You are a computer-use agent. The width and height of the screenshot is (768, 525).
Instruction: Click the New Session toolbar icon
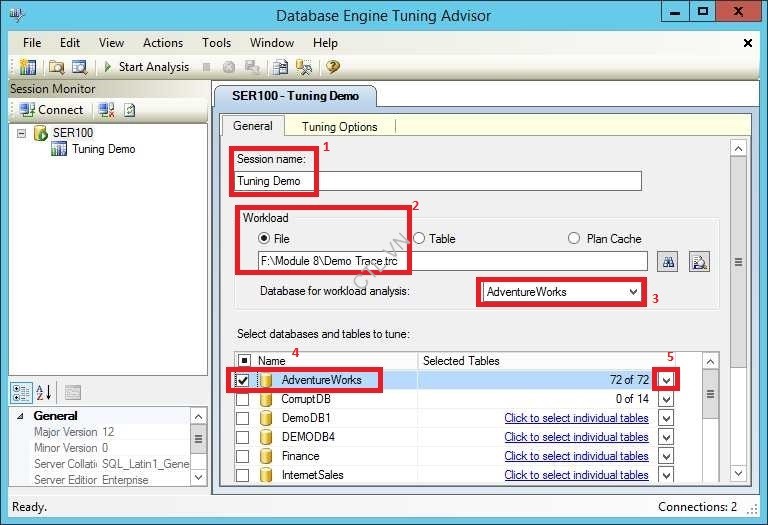(27, 67)
